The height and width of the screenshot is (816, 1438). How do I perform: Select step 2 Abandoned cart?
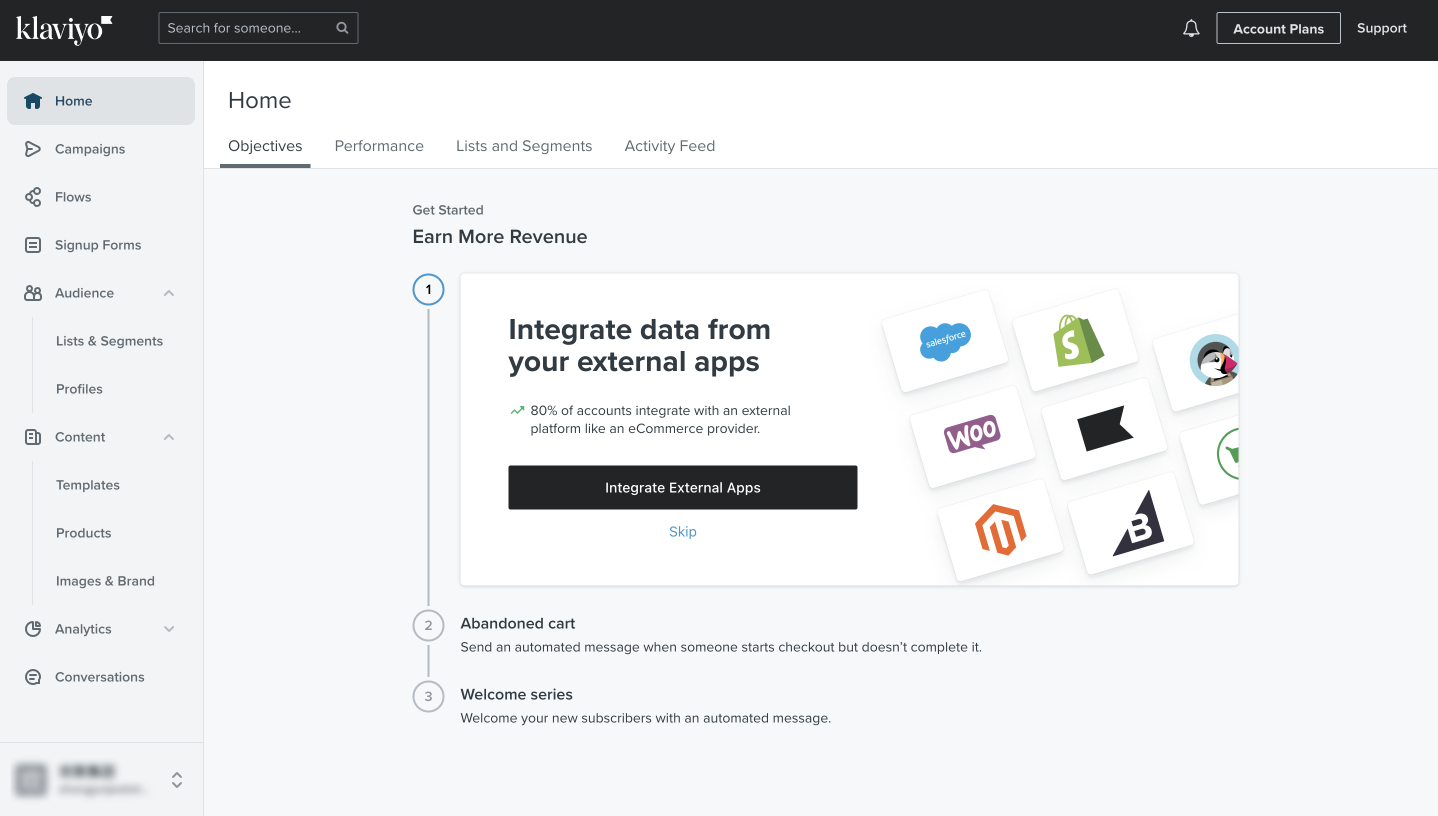tap(517, 624)
